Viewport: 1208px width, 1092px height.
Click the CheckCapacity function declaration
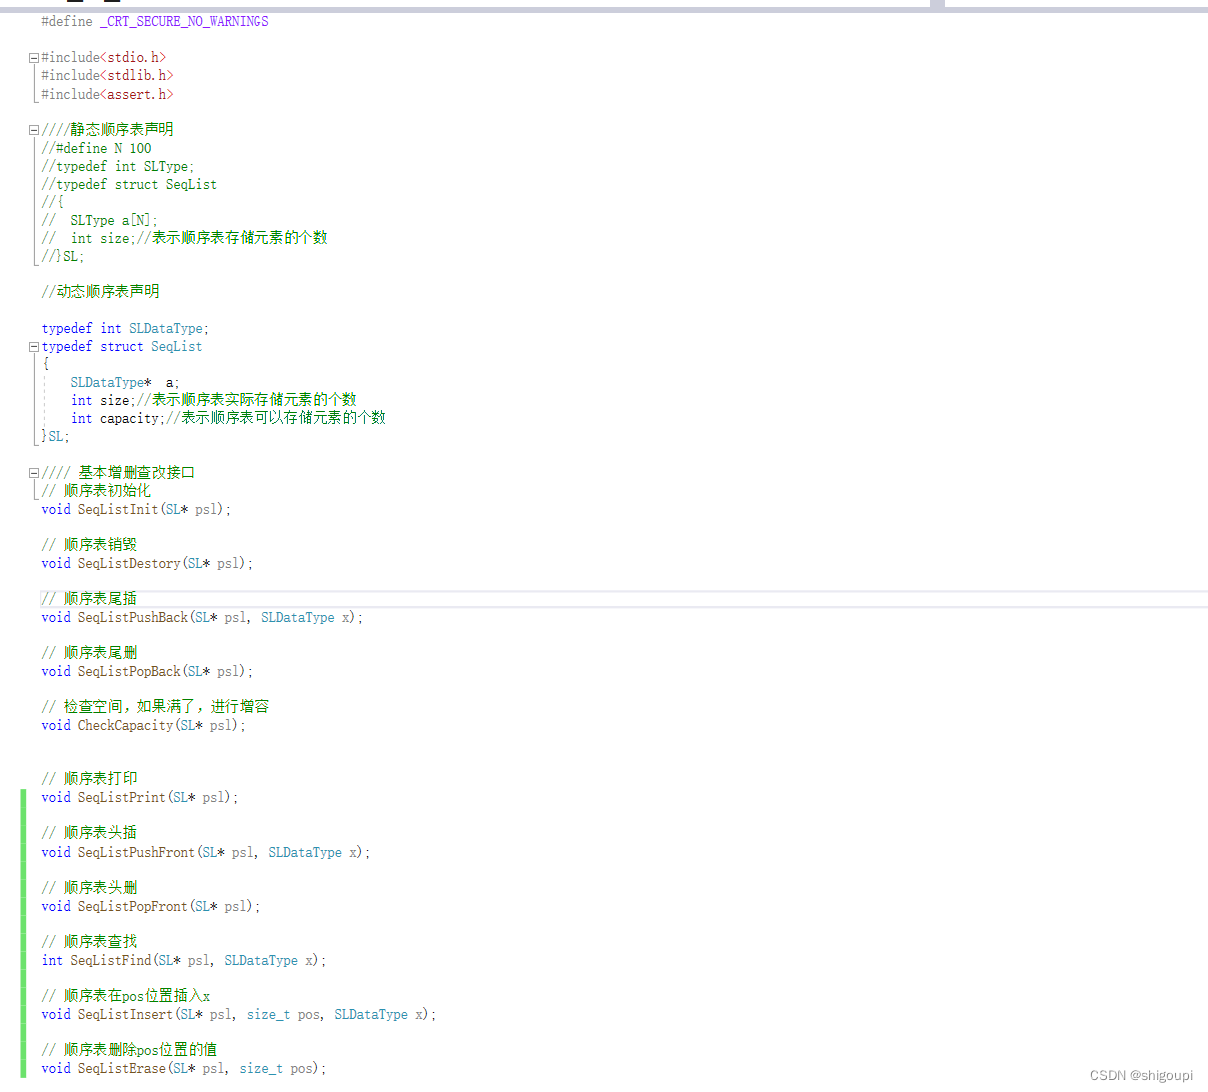[143, 726]
